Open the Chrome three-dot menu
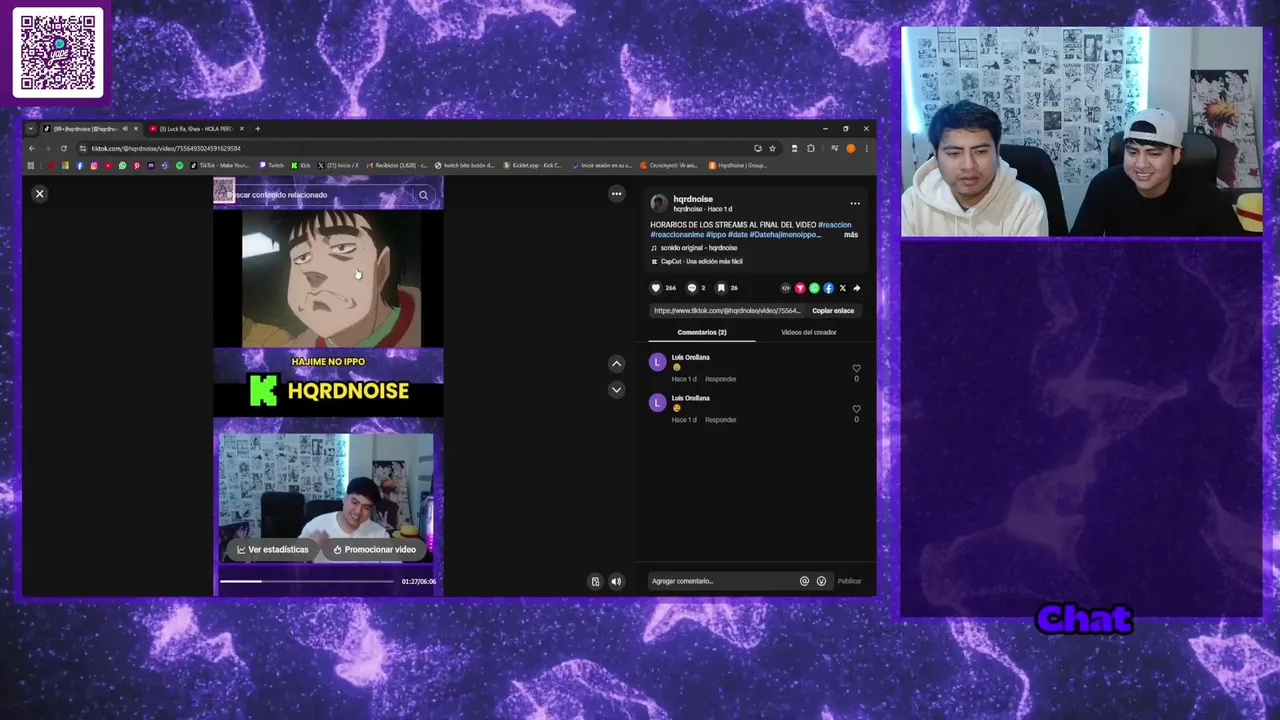Screen dimensions: 1280x720 click(x=866, y=149)
